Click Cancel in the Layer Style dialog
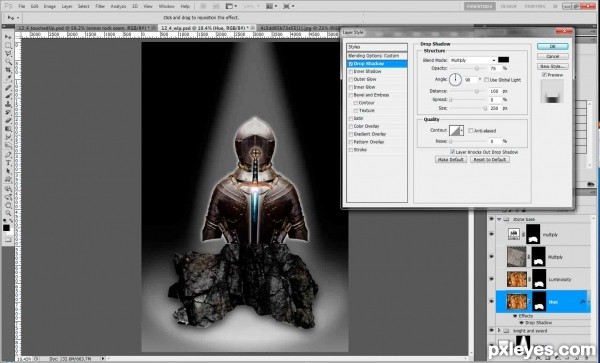The height and width of the screenshot is (363, 600). (x=553, y=56)
